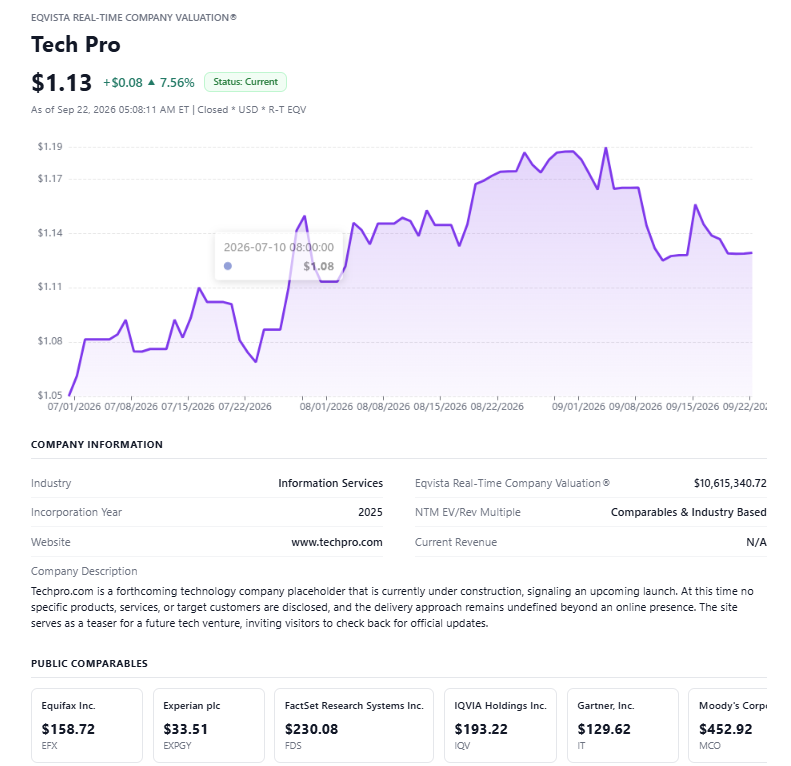Screen dimensions: 791x766
Task: Click the $129.62 Gartner price
Action: tap(604, 729)
